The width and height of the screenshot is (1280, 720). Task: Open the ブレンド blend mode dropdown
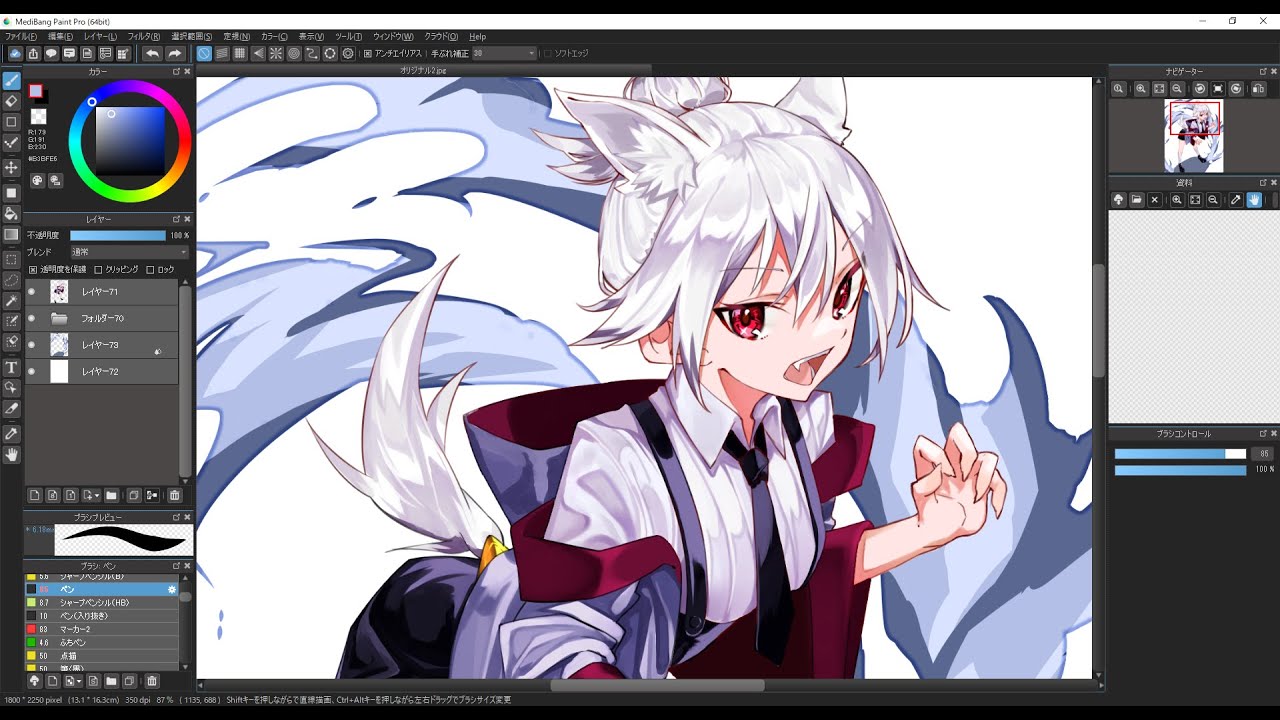129,252
